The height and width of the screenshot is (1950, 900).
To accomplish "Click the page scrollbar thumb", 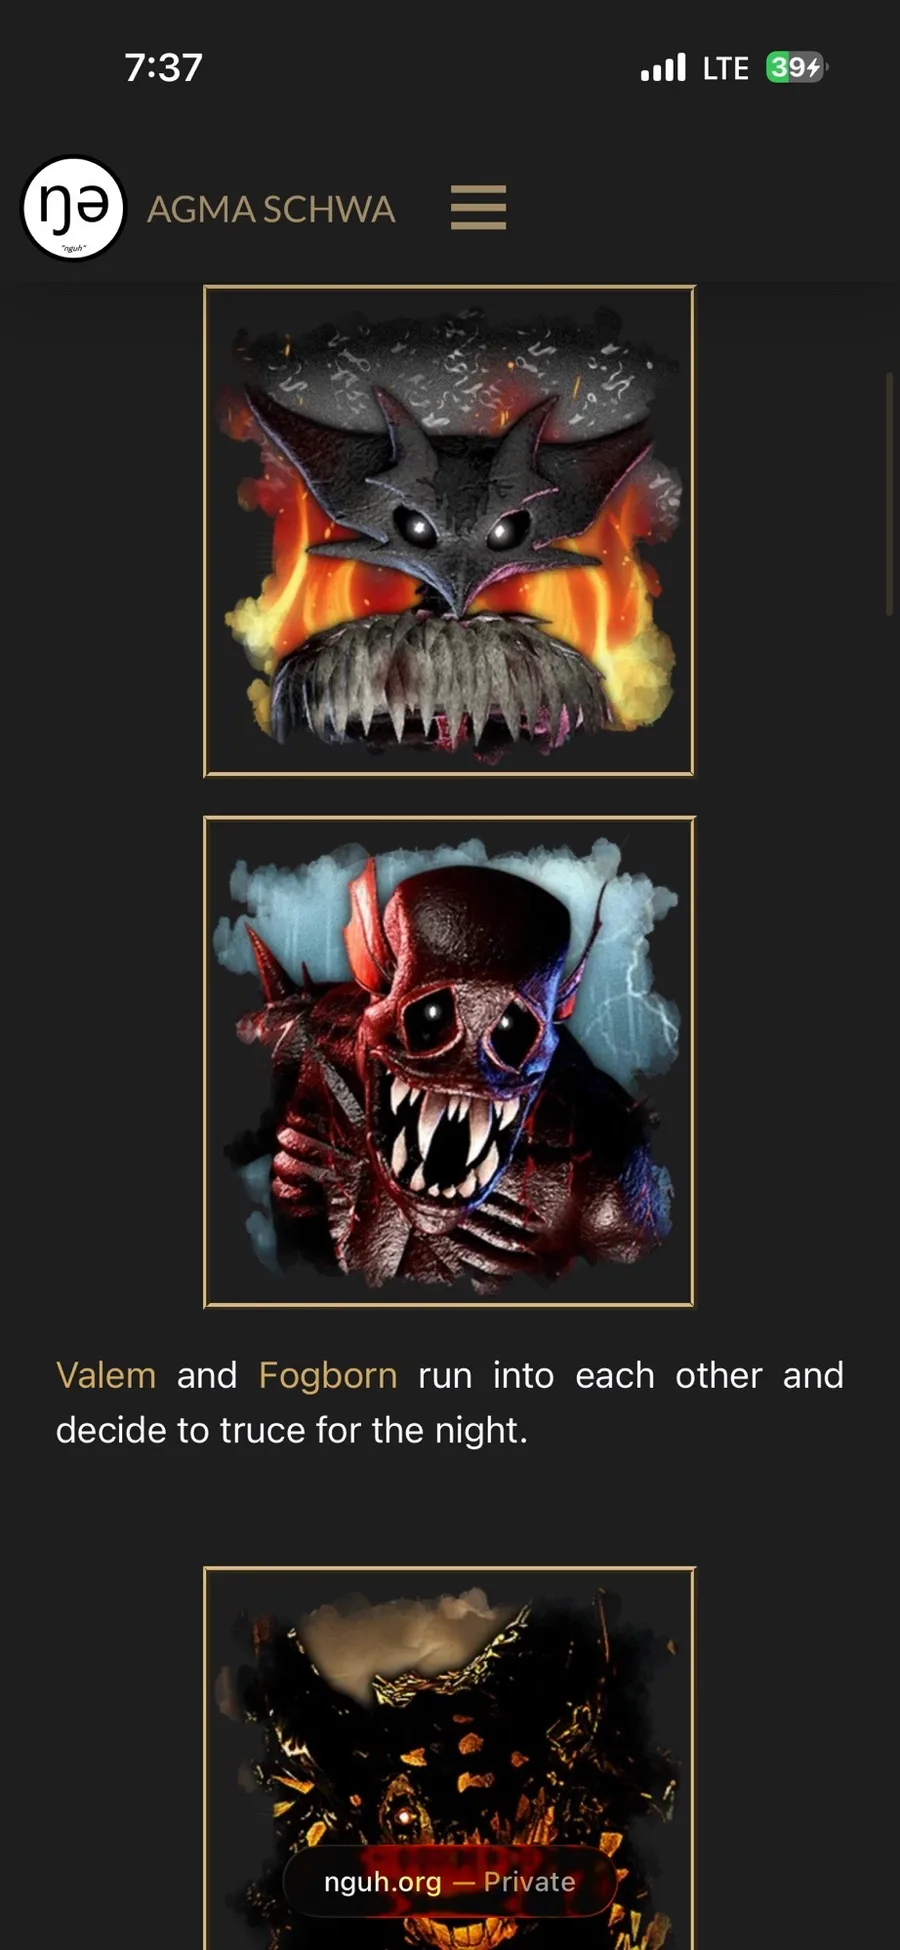I will [889, 494].
